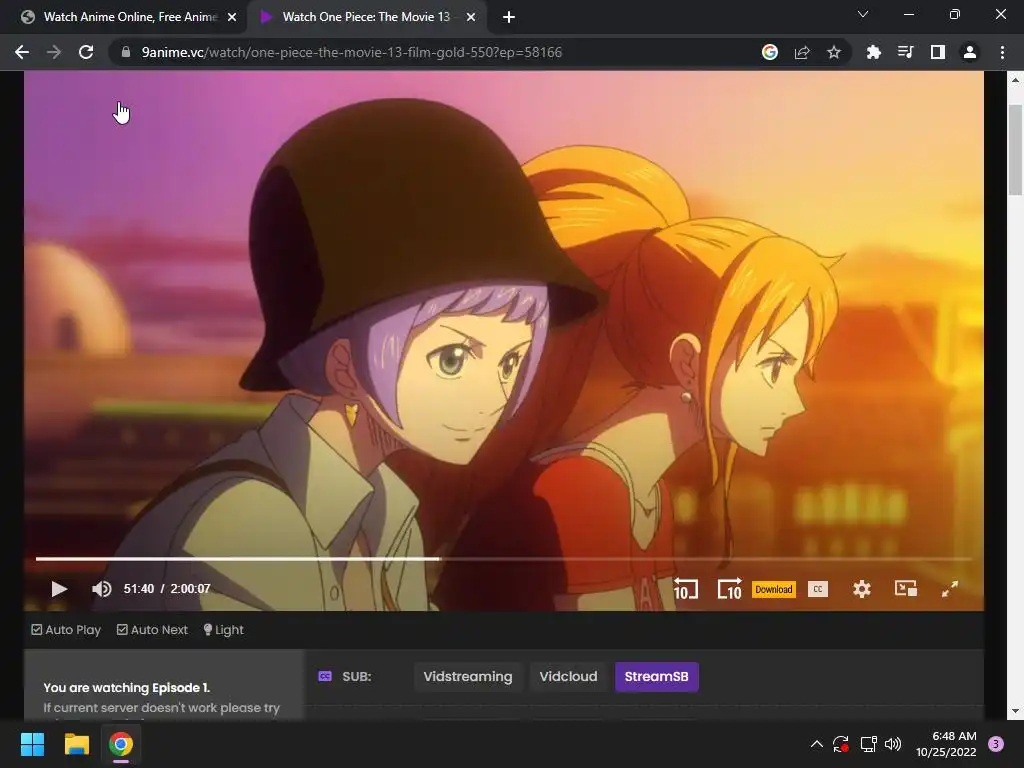Toggle Auto Next checkbox
This screenshot has width=1024, height=768.
pos(152,630)
